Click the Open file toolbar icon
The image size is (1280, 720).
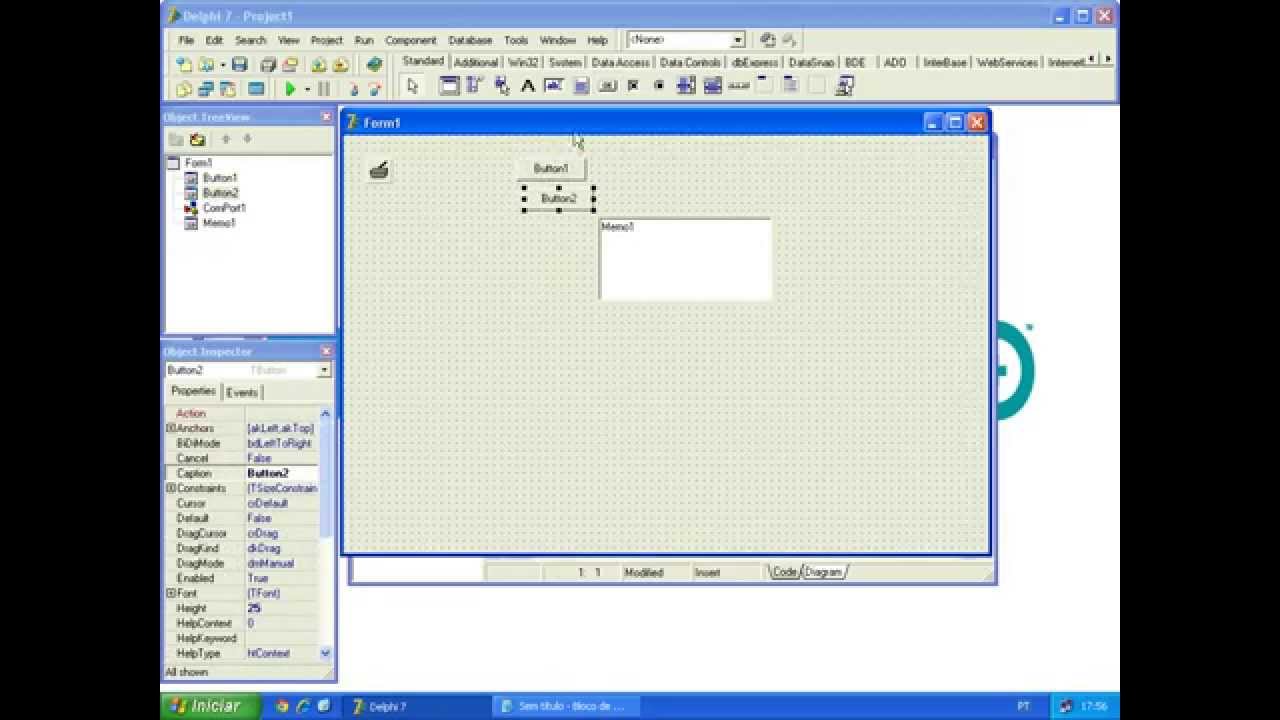point(205,64)
